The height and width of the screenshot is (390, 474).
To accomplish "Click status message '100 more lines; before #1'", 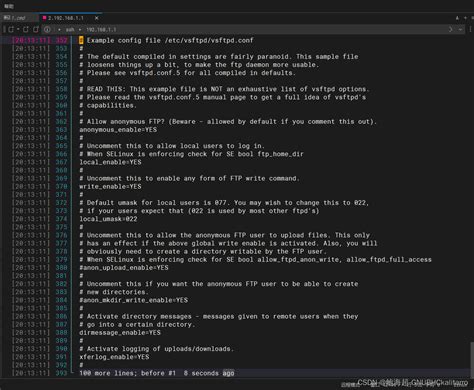I will click(x=127, y=373).
